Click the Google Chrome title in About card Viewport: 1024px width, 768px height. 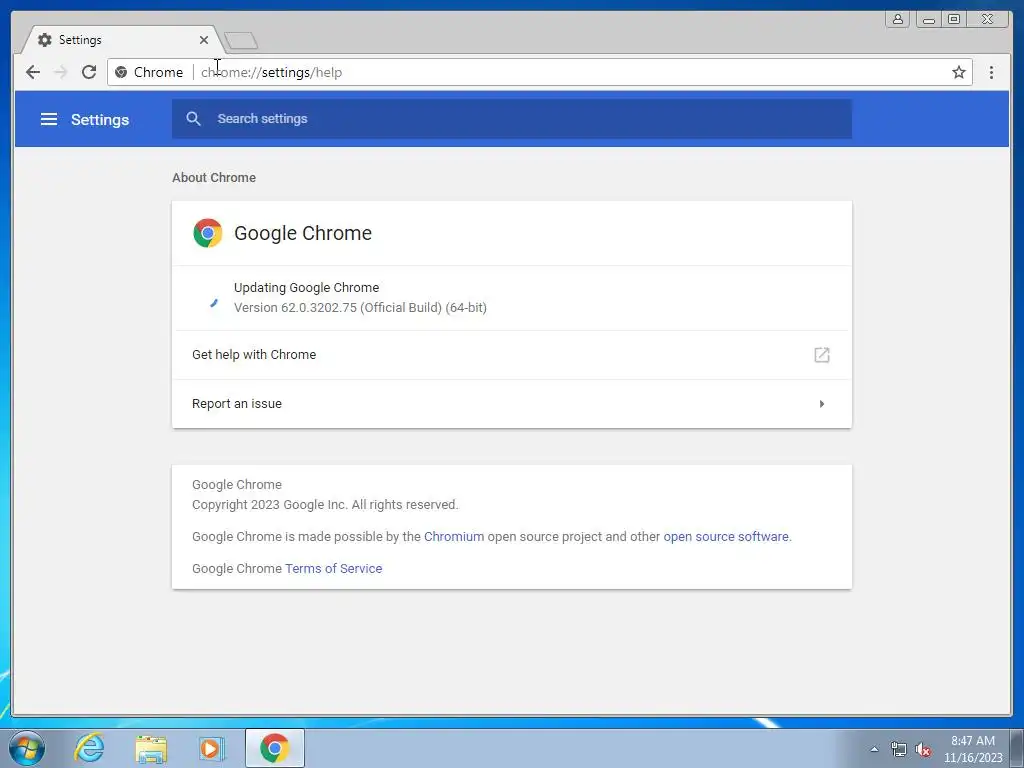point(303,233)
